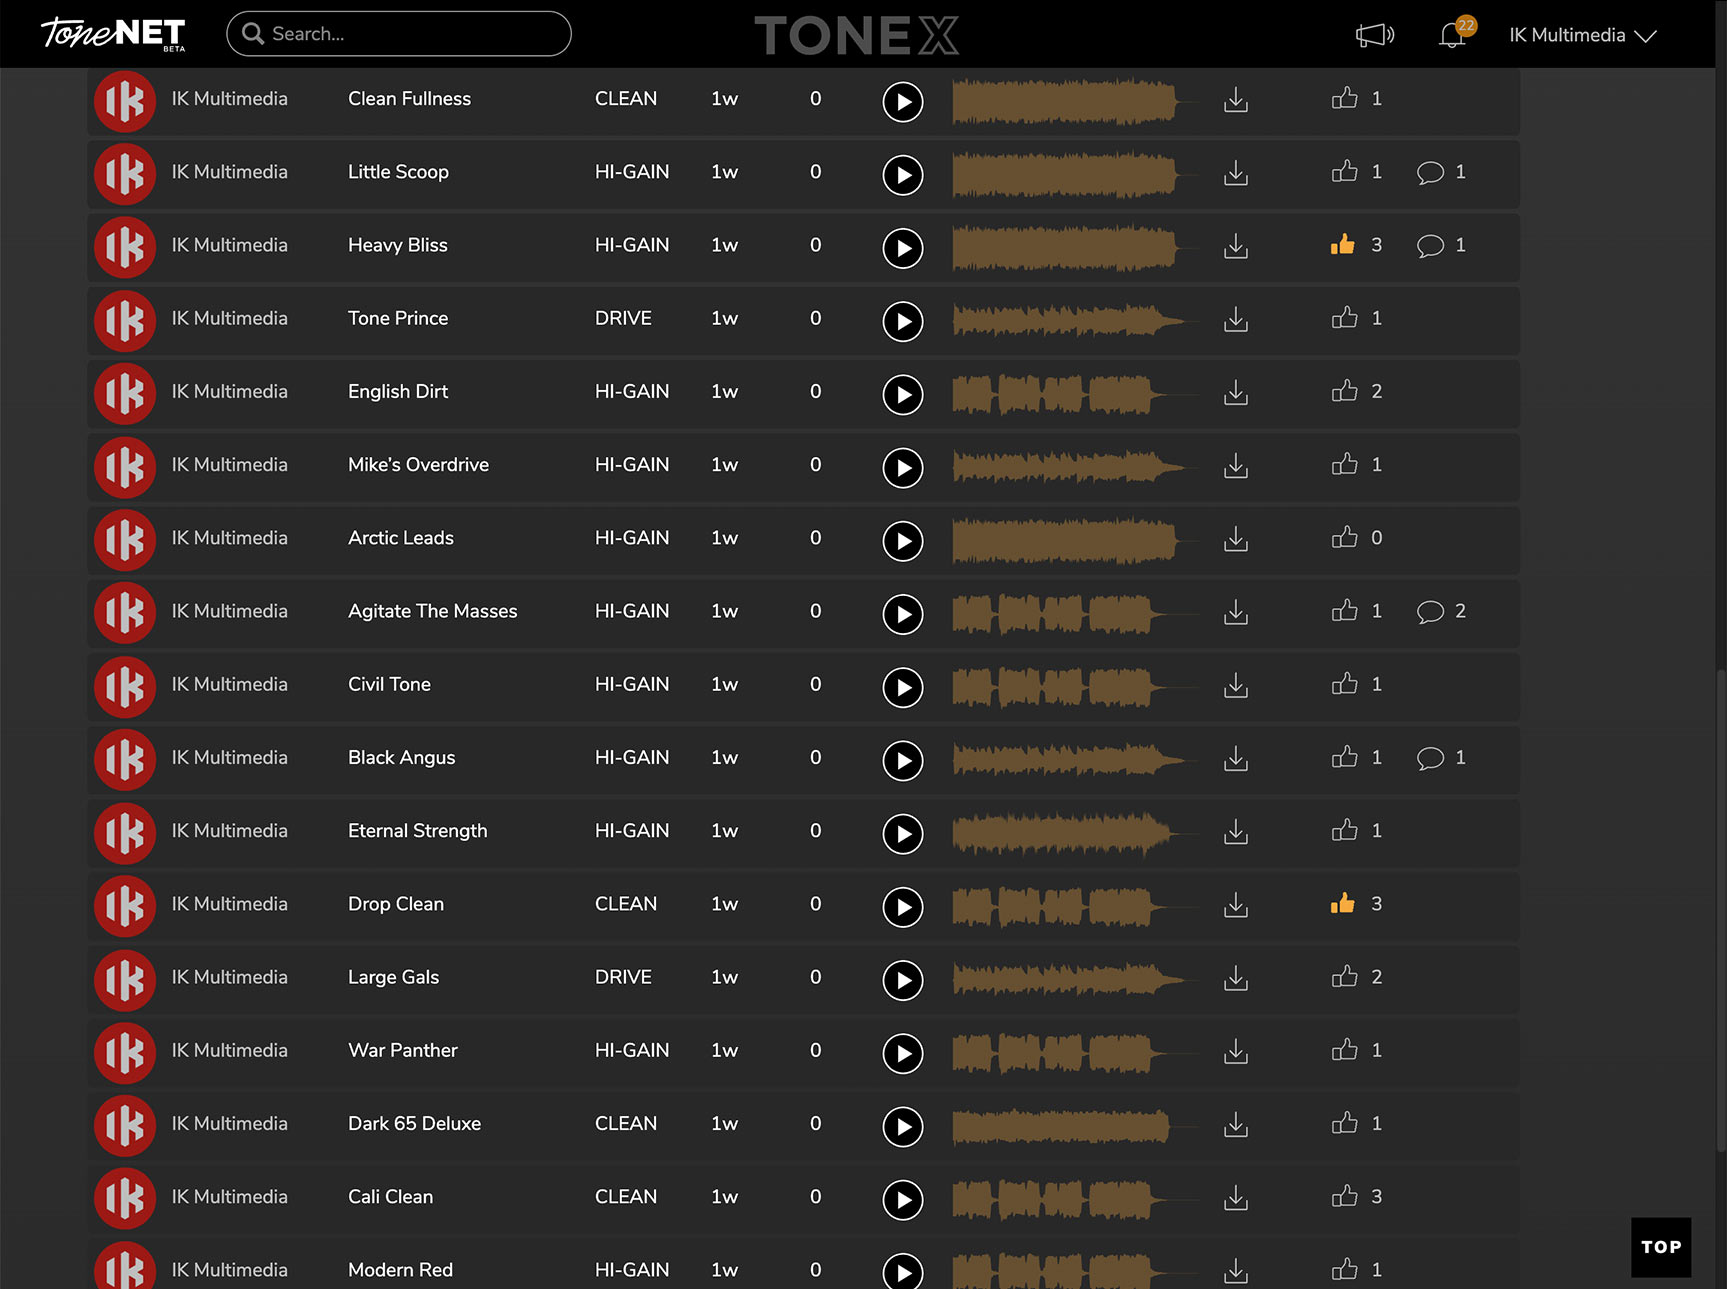The image size is (1727, 1289).
Task: Like the Arctic Leads preset
Action: click(x=1344, y=537)
